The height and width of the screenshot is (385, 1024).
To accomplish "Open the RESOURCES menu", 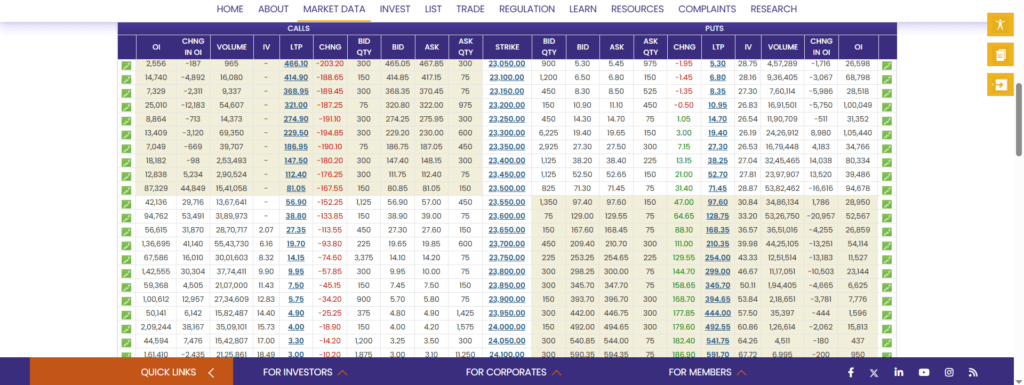I will [x=637, y=9].
